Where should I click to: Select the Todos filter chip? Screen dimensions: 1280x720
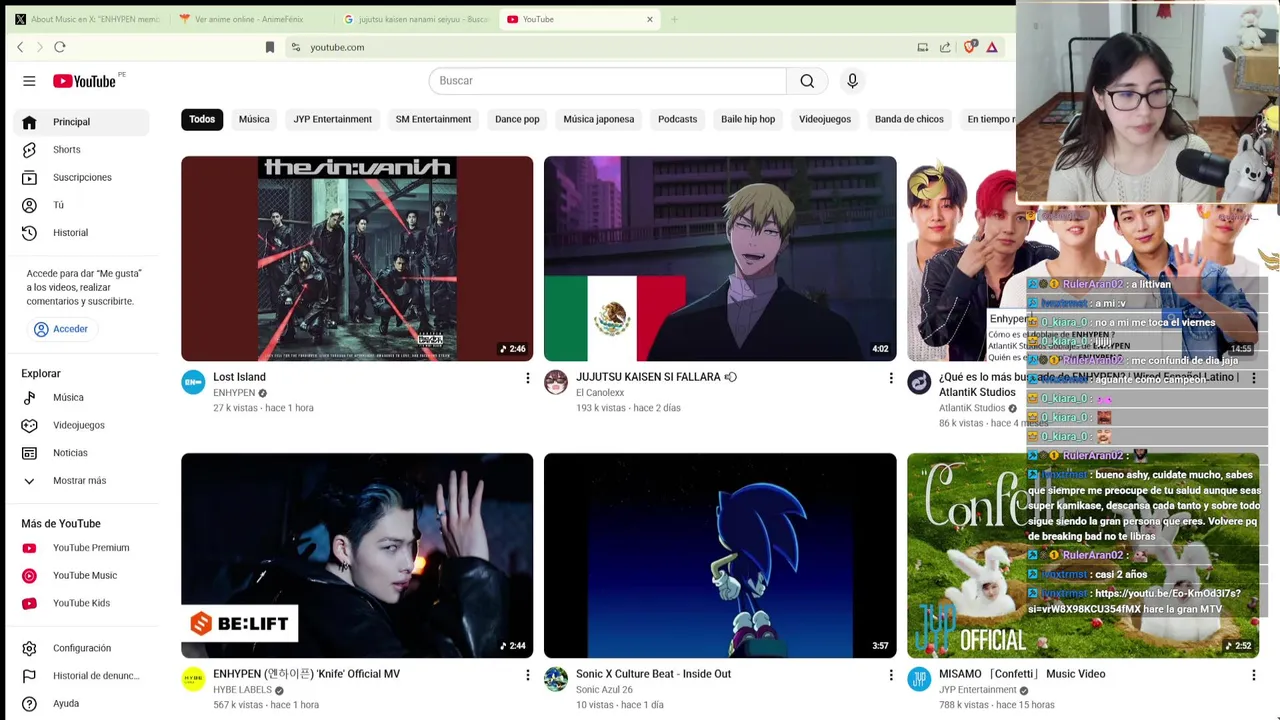point(202,119)
